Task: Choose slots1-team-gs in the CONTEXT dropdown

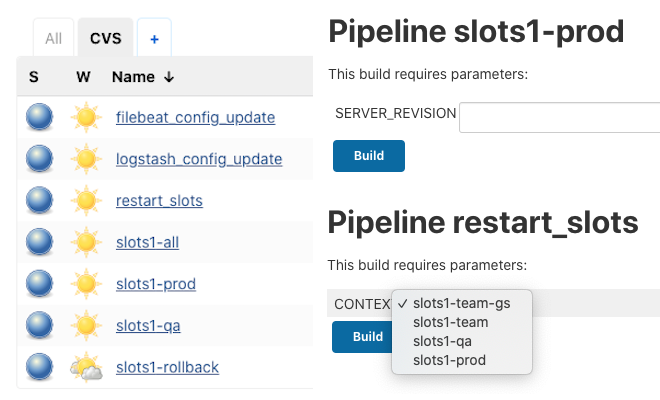Action: [461, 303]
